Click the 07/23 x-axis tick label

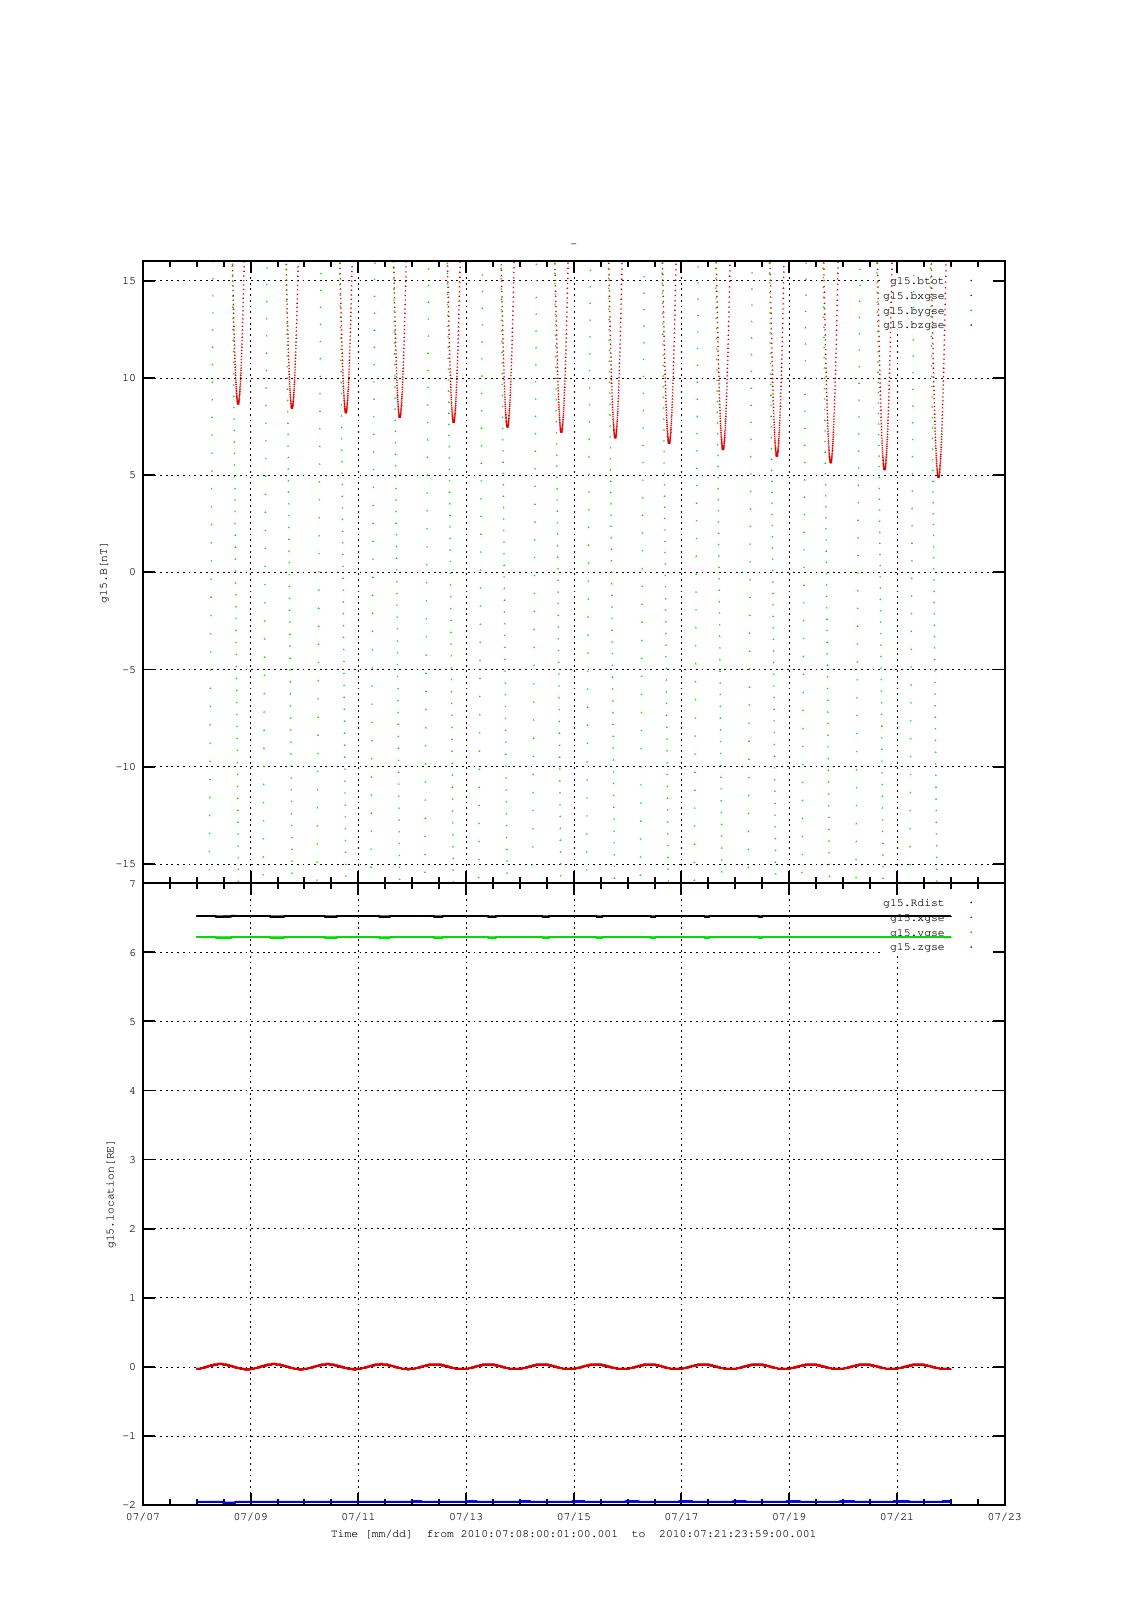pos(1005,1517)
